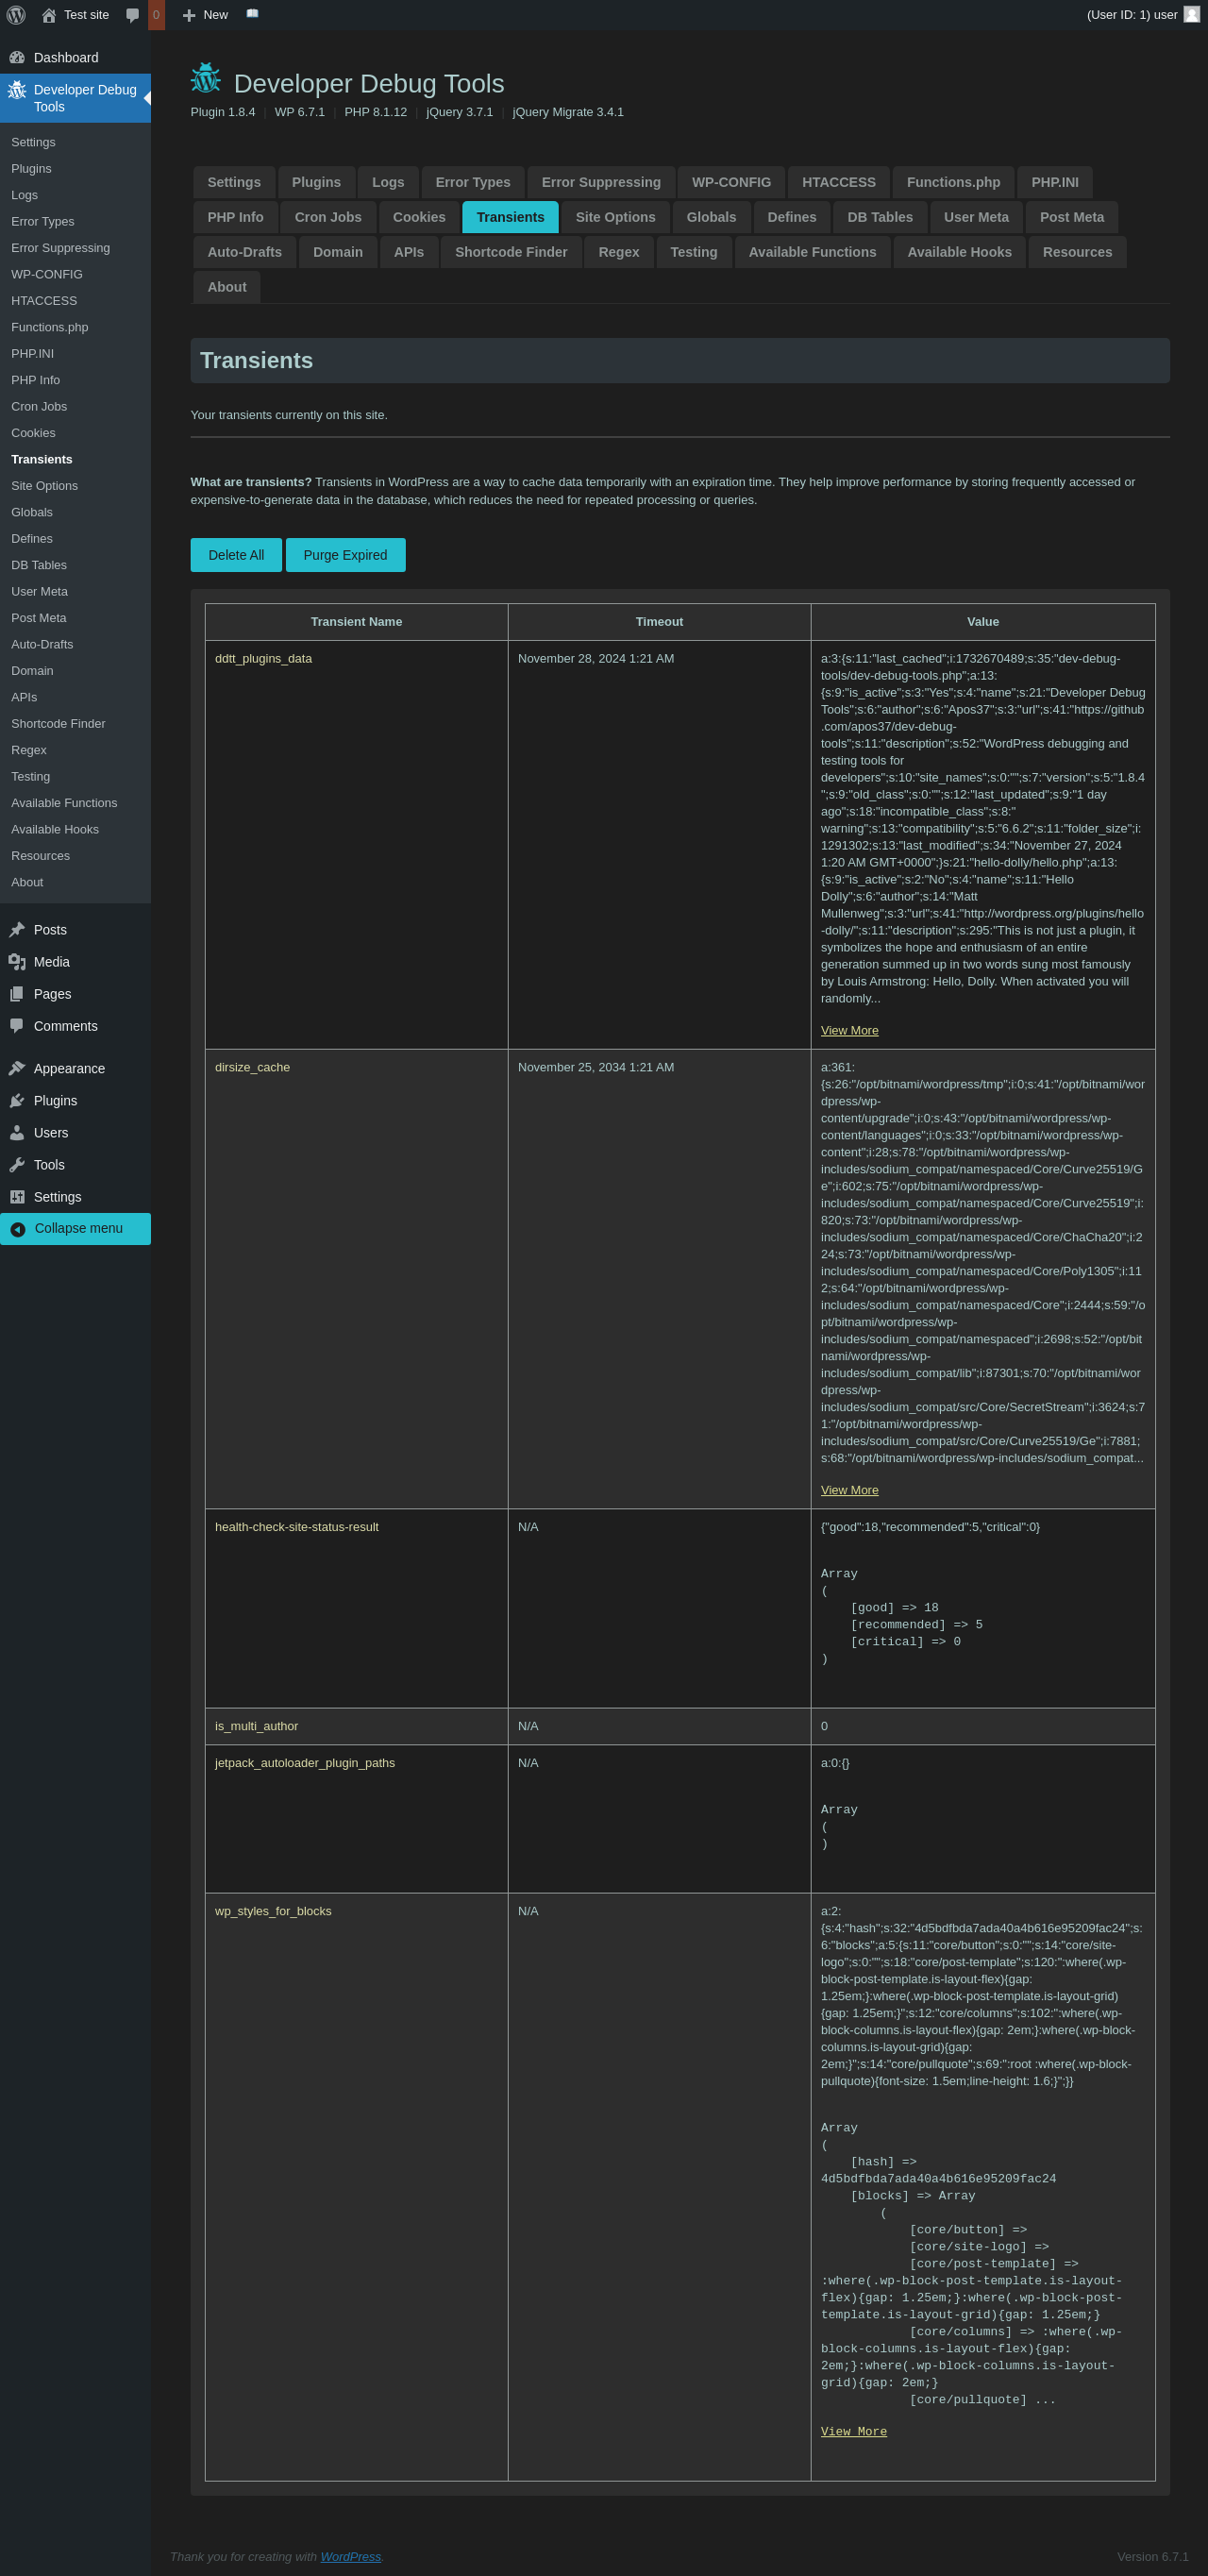The height and width of the screenshot is (2576, 1208).
Task: Open the comments bubble in admin bar
Action: pos(133,15)
